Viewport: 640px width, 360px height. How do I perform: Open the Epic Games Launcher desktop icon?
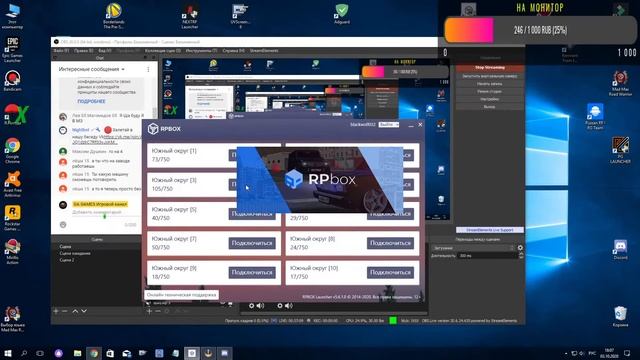pyautogui.click(x=13, y=50)
